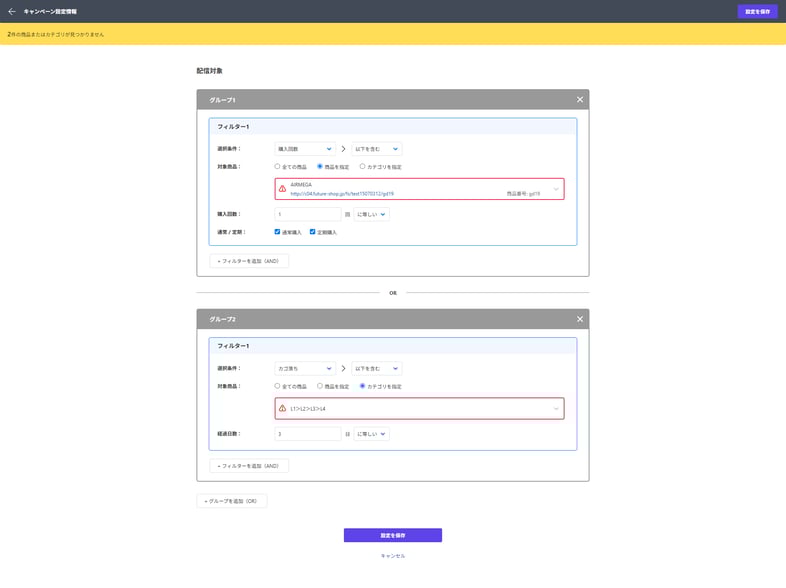Image resolution: width=786 pixels, height=588 pixels.
Task: Select カテゴリを指定 radio in グループ1
Action: click(362, 166)
